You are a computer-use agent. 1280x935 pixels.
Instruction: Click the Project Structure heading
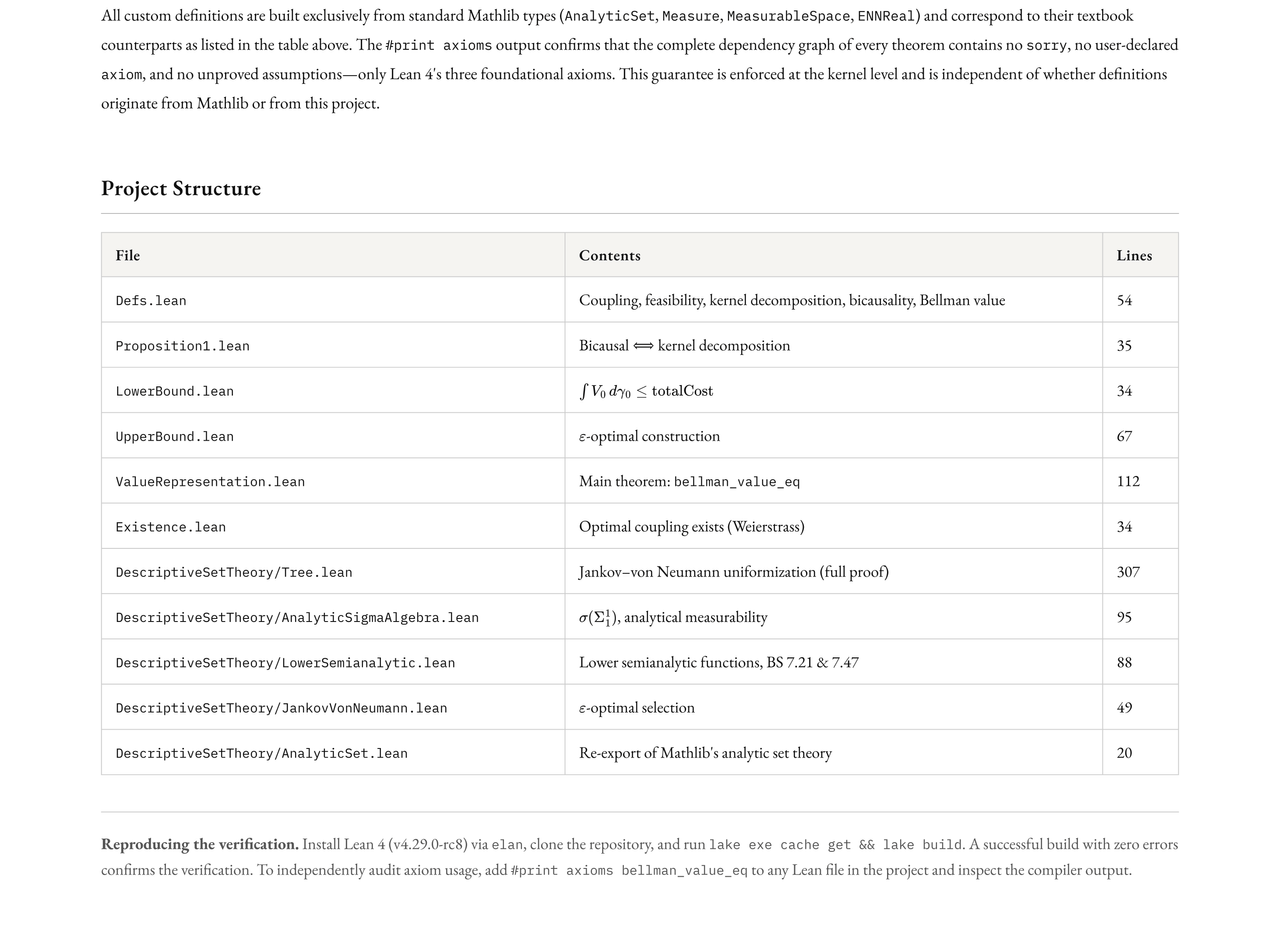tap(181, 188)
